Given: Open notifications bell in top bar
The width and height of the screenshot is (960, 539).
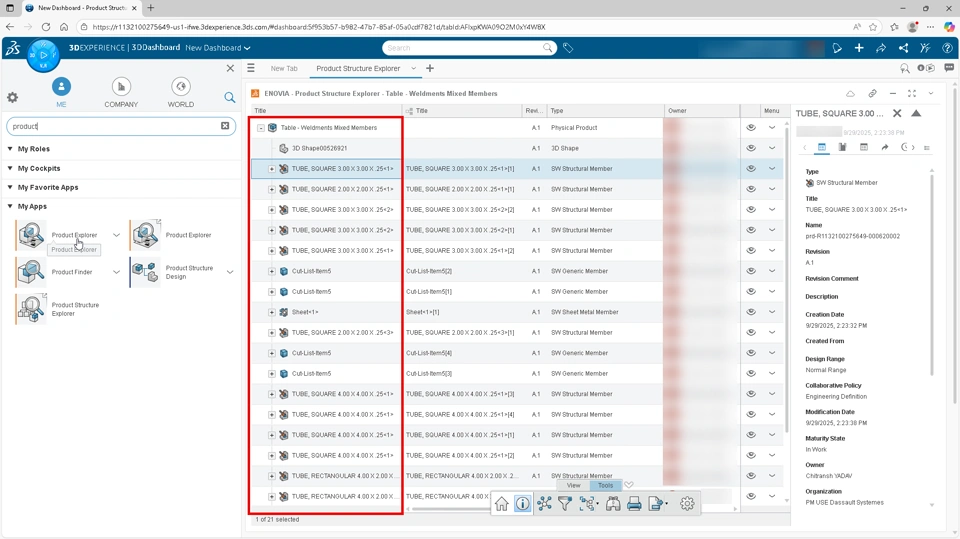Looking at the screenshot, I should click(837, 48).
